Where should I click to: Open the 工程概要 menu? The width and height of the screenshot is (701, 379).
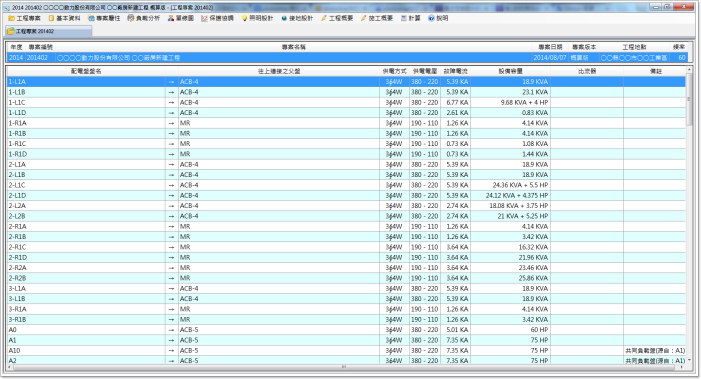pyautogui.click(x=337, y=18)
